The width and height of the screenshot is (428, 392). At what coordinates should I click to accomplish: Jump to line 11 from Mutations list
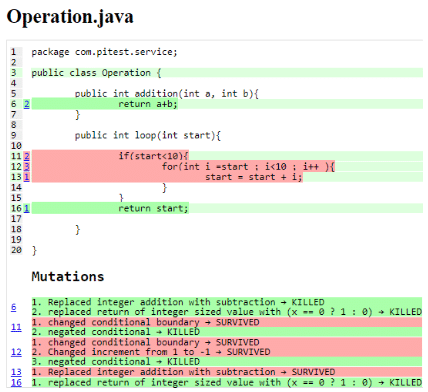click(x=16, y=327)
